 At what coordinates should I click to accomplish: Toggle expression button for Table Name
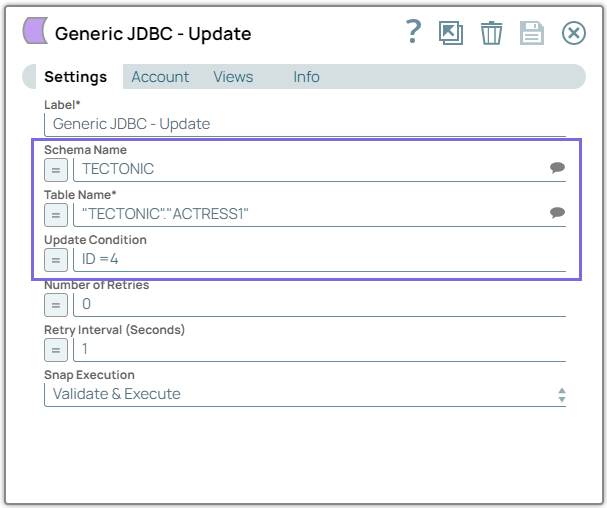click(56, 213)
